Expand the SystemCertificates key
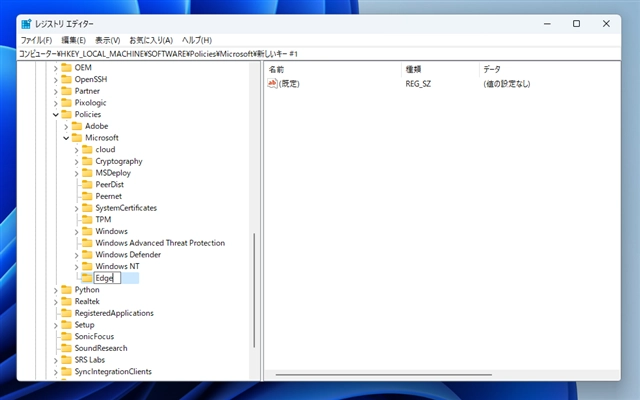 [x=76, y=209]
